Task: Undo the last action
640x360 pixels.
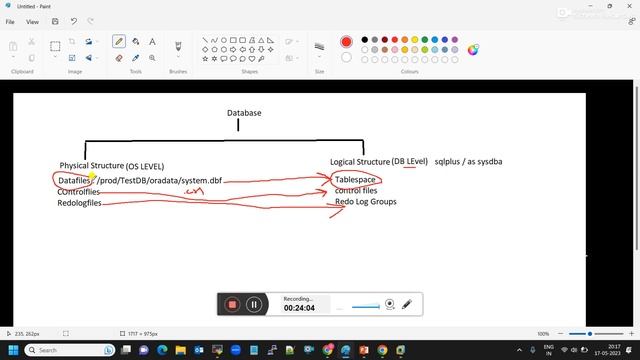Action: [73, 22]
